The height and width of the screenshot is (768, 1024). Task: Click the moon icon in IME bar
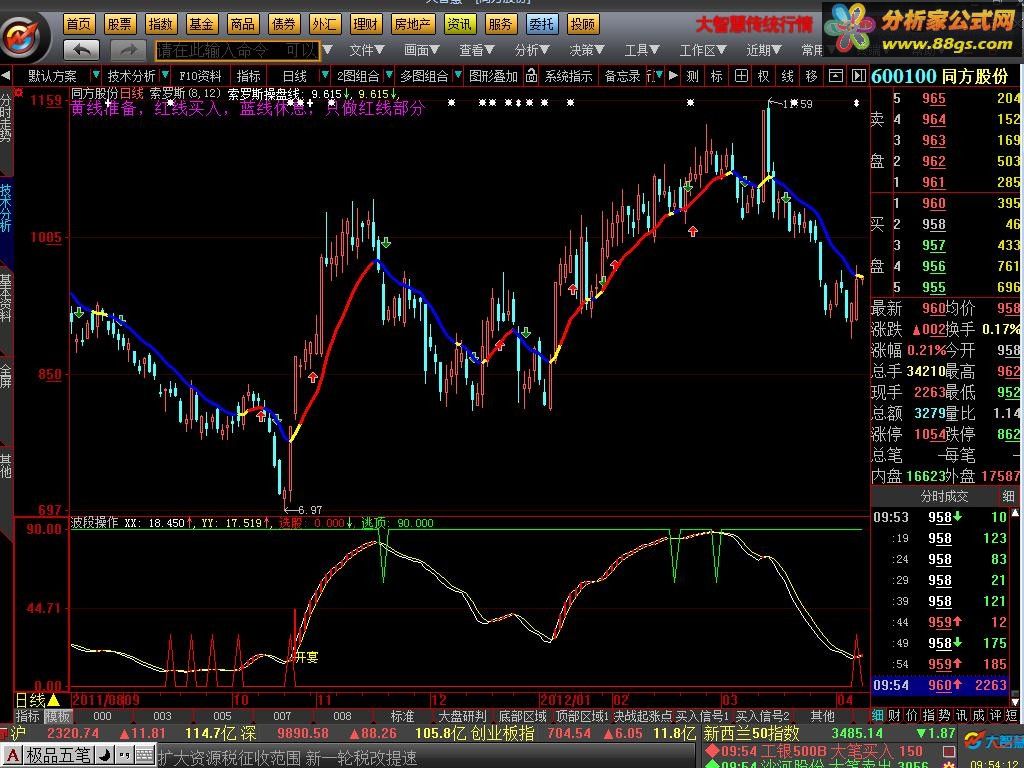[x=104, y=756]
